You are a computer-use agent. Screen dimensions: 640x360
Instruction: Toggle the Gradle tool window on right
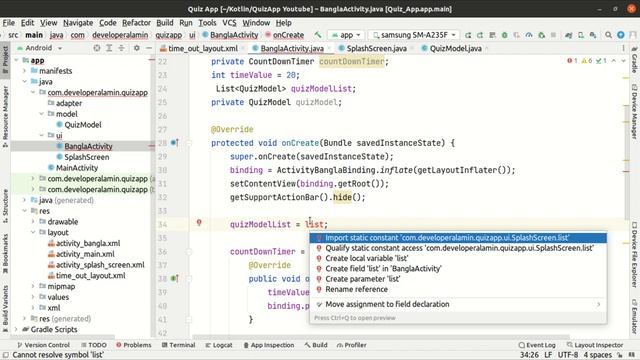point(635,60)
